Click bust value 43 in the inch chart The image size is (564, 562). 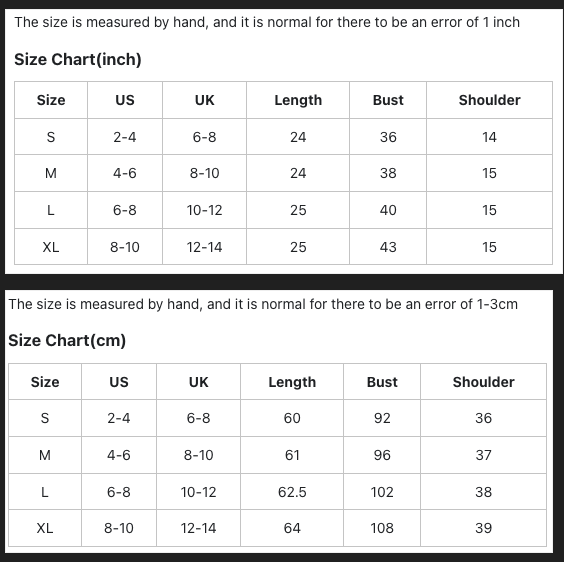coord(388,247)
